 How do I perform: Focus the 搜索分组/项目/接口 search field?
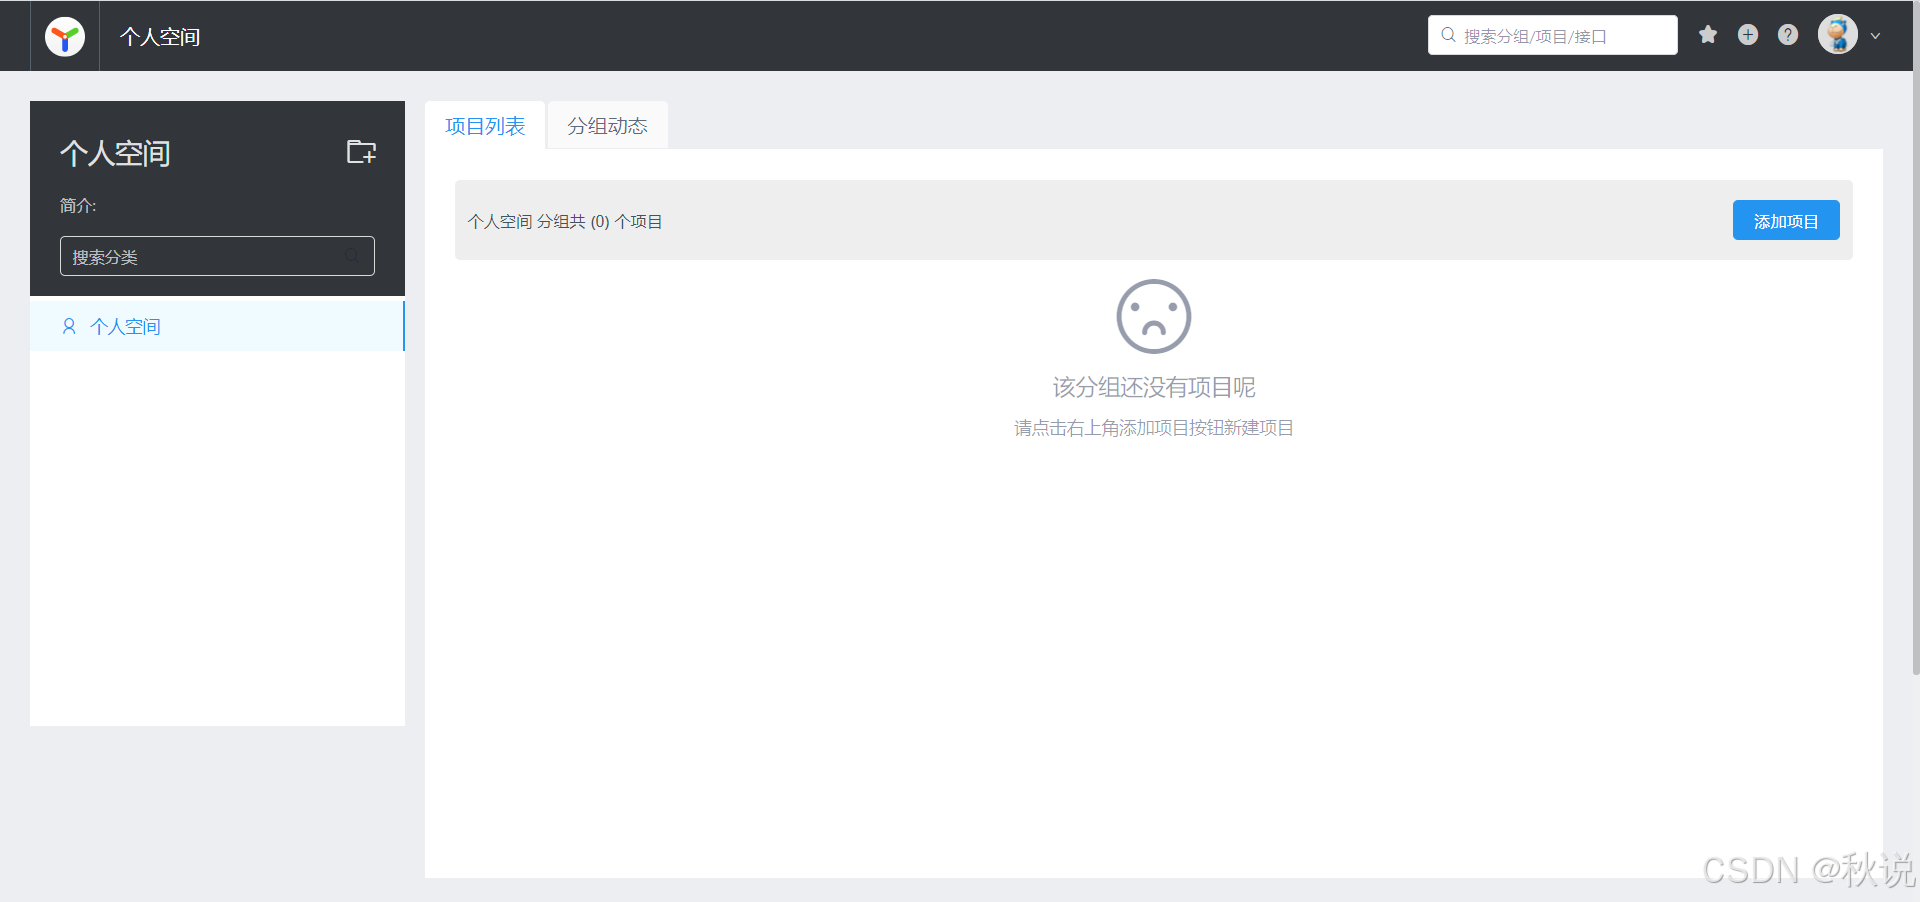[x=1553, y=35]
